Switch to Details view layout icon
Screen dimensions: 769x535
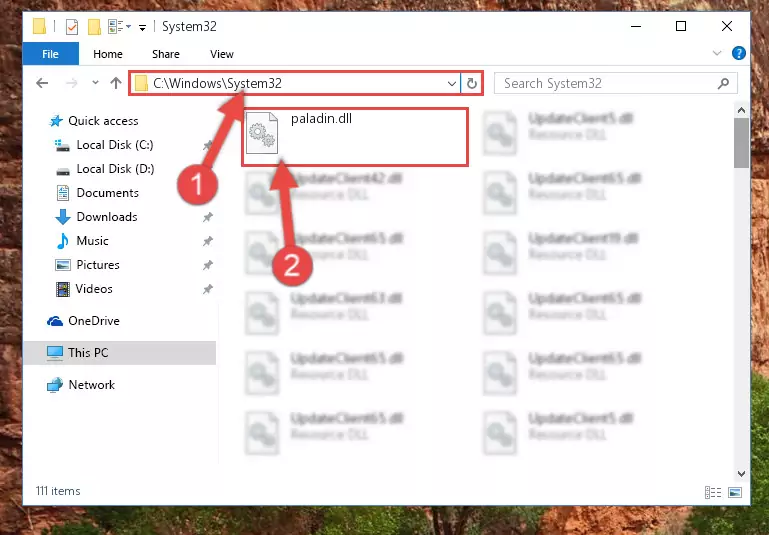coord(713,492)
